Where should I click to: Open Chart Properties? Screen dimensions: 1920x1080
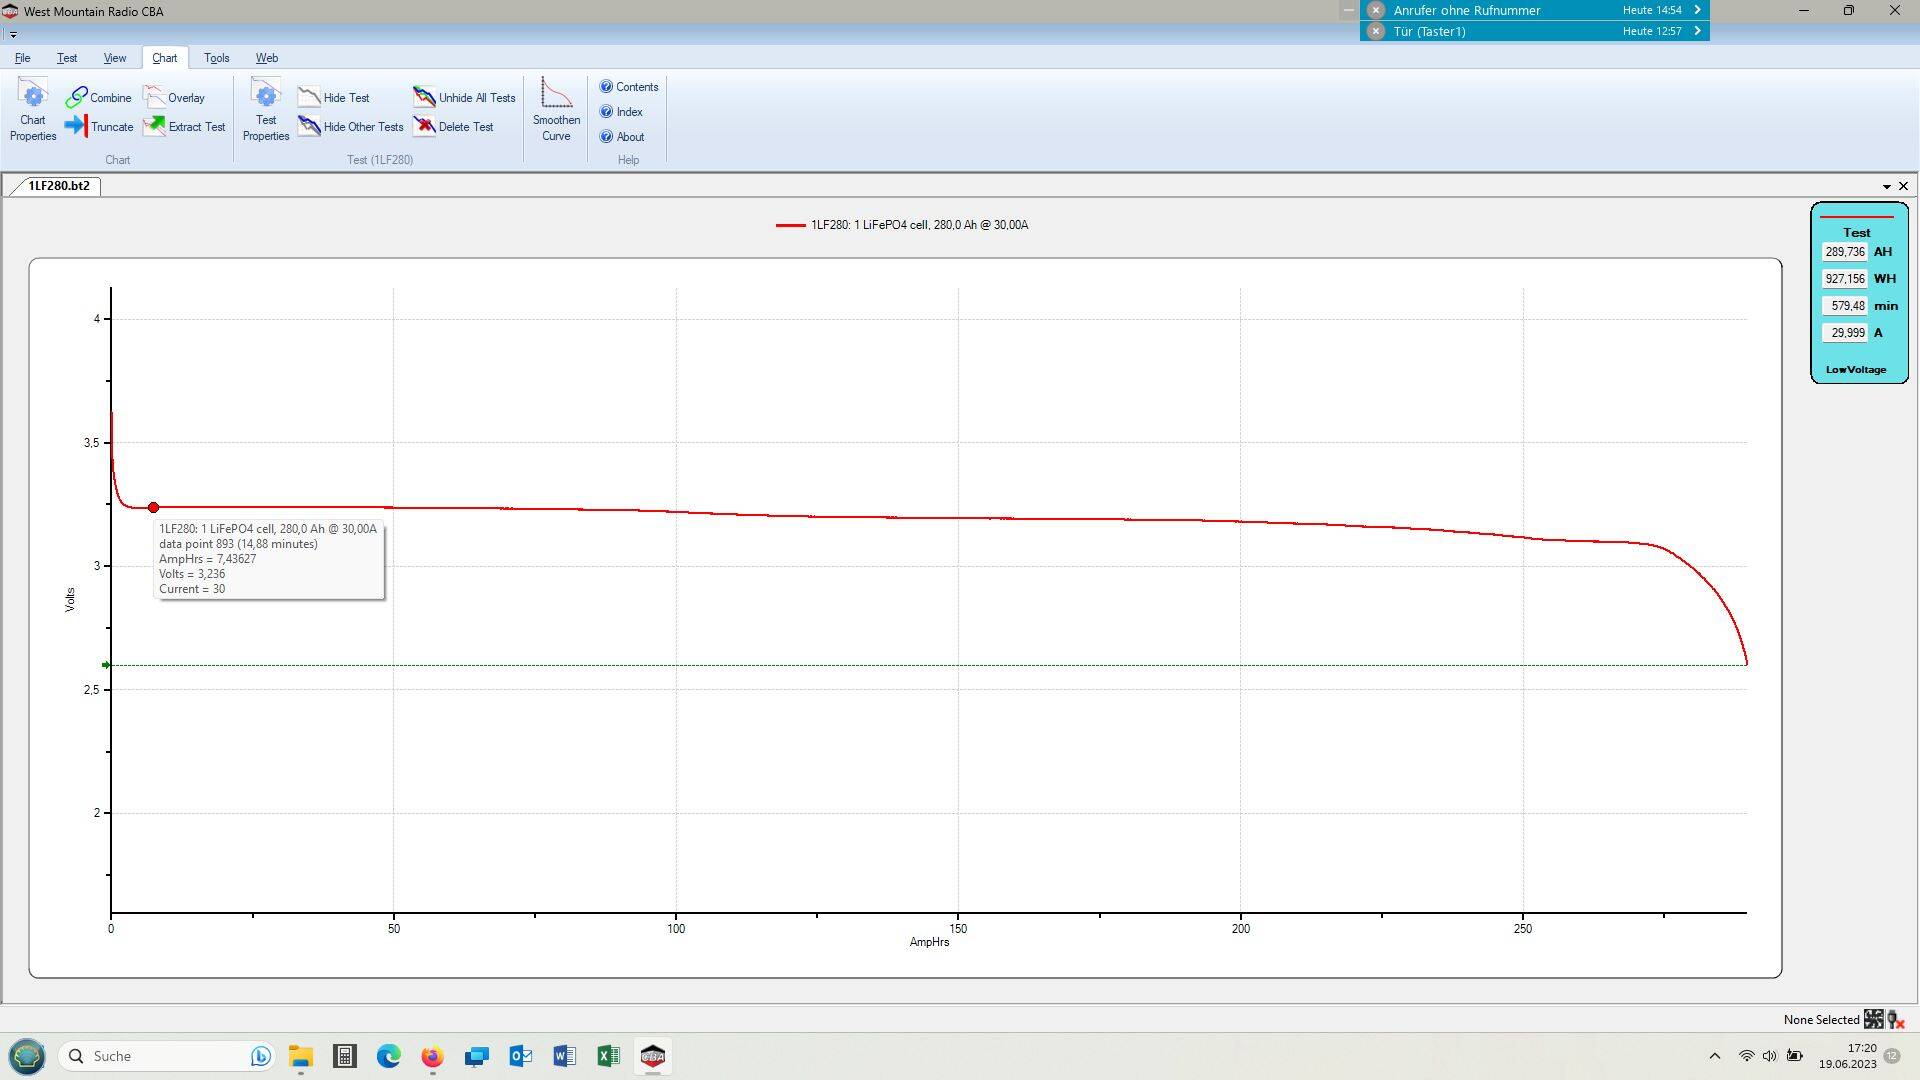tap(33, 111)
